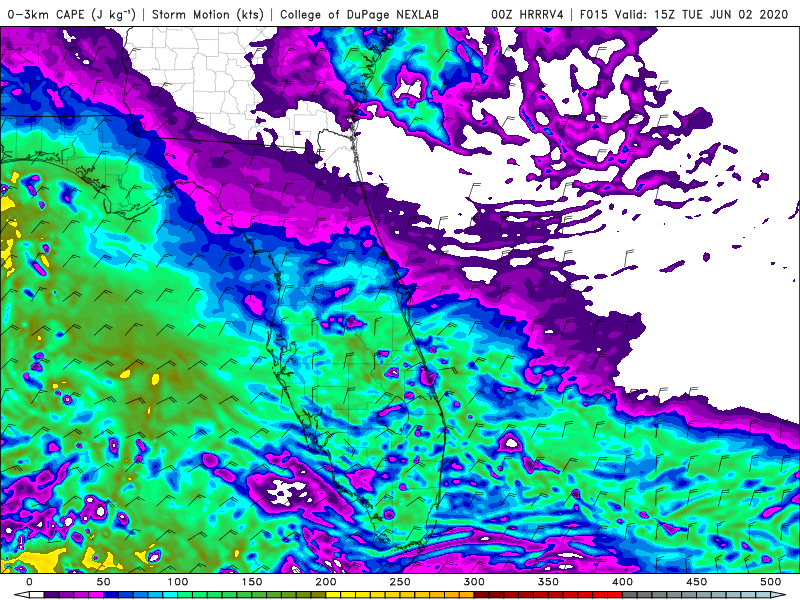Click the '400' color scale label
The height and width of the screenshot is (600, 800).
(x=622, y=582)
